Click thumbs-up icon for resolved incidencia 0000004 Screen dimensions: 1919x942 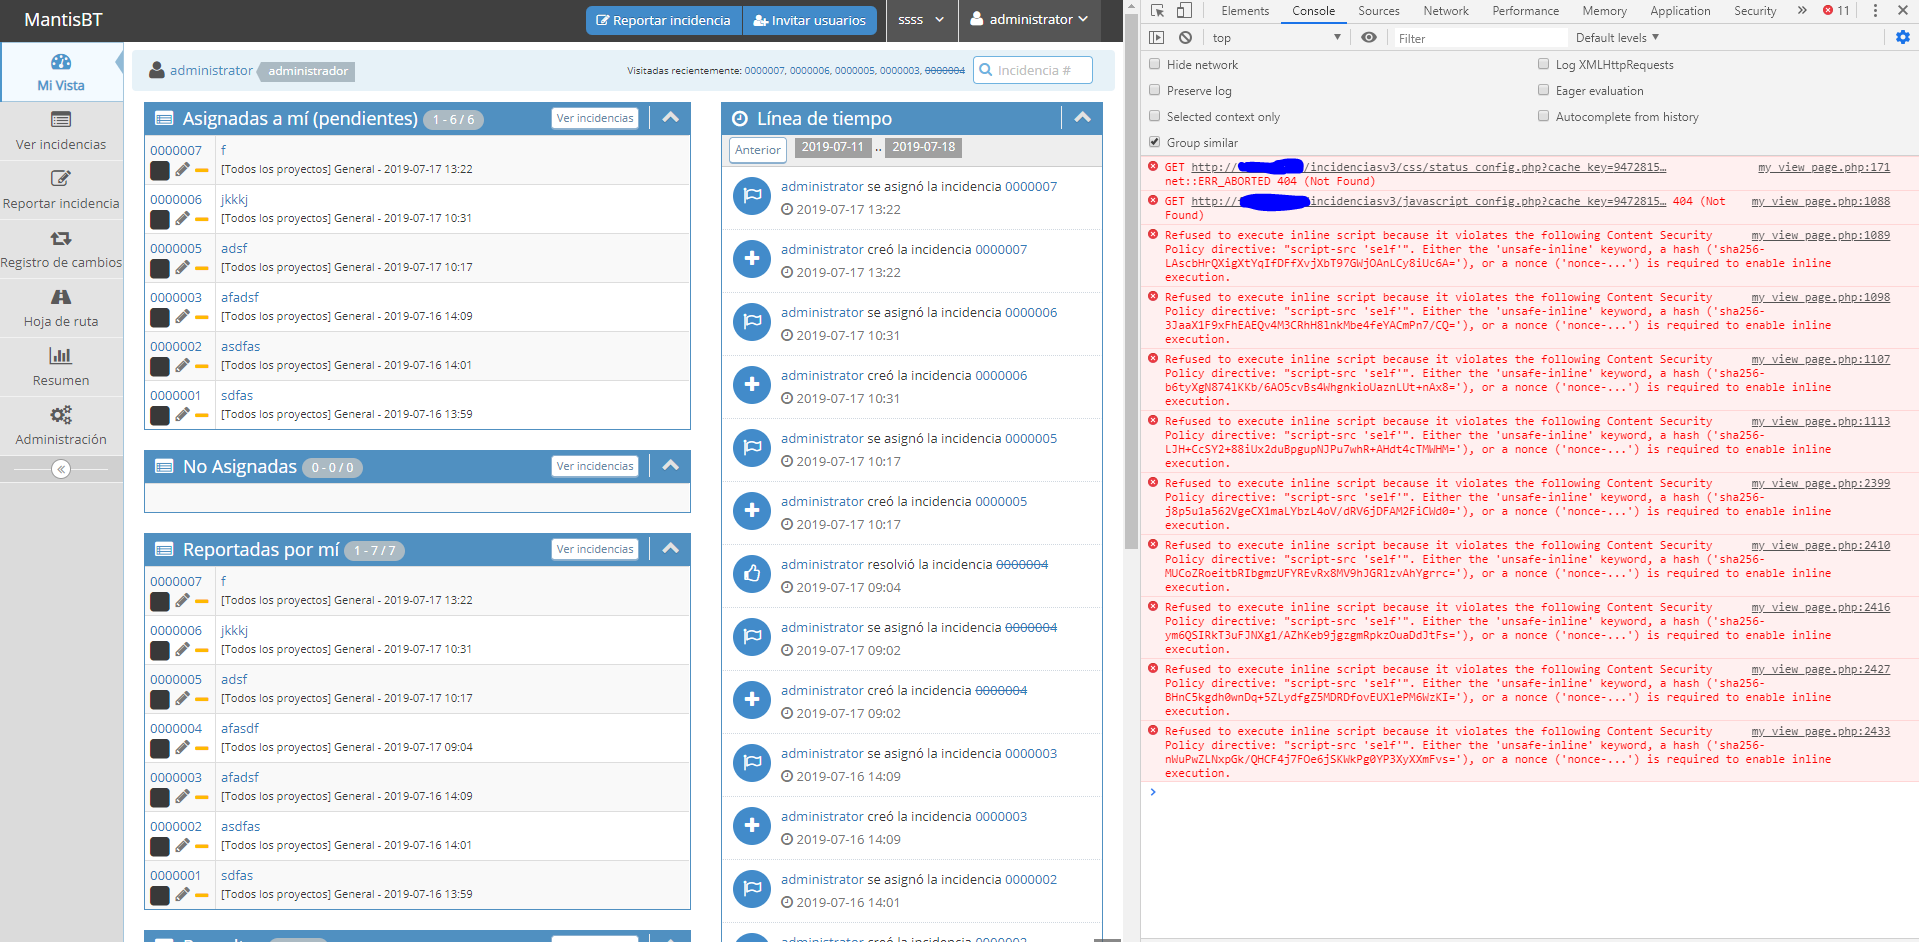point(752,574)
